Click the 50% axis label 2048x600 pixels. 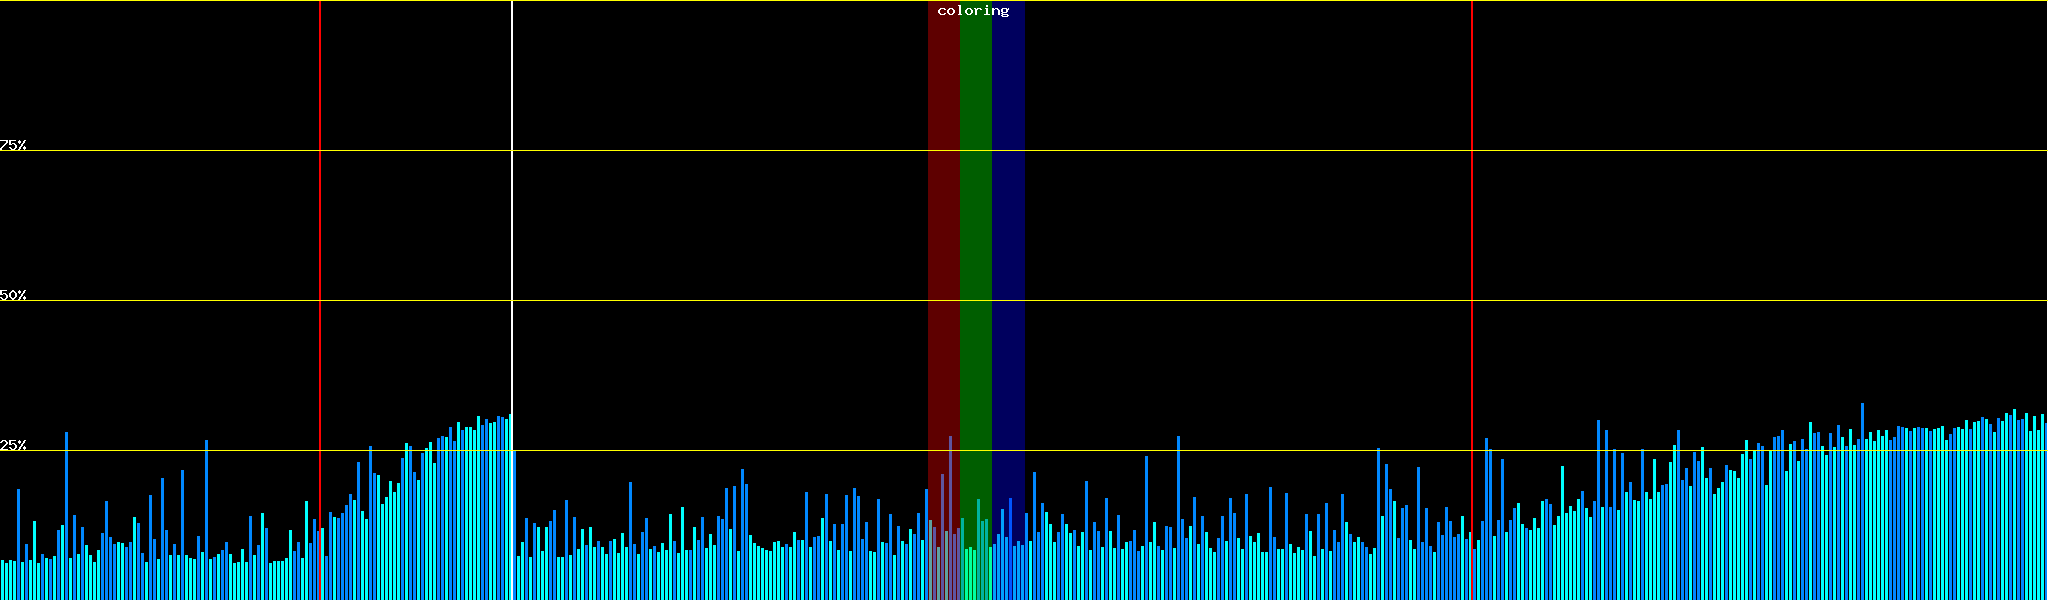[13, 295]
